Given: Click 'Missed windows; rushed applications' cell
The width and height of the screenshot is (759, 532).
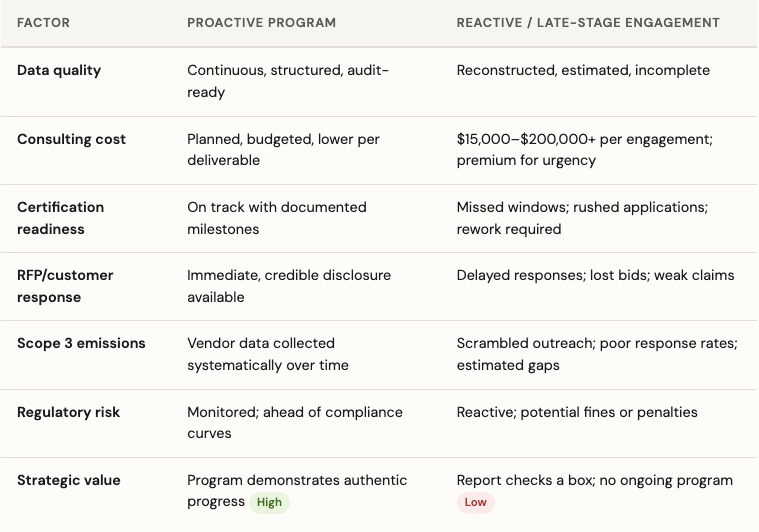Looking at the screenshot, I should 582,218.
